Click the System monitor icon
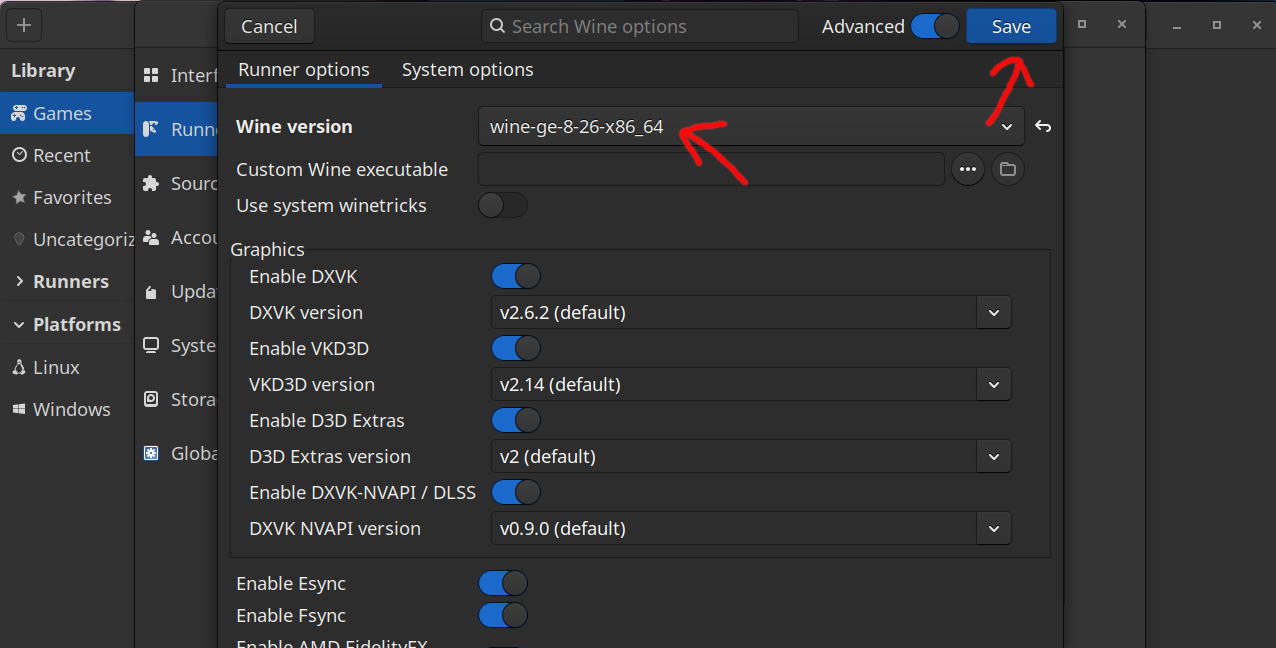This screenshot has height=648, width=1276. click(x=151, y=345)
